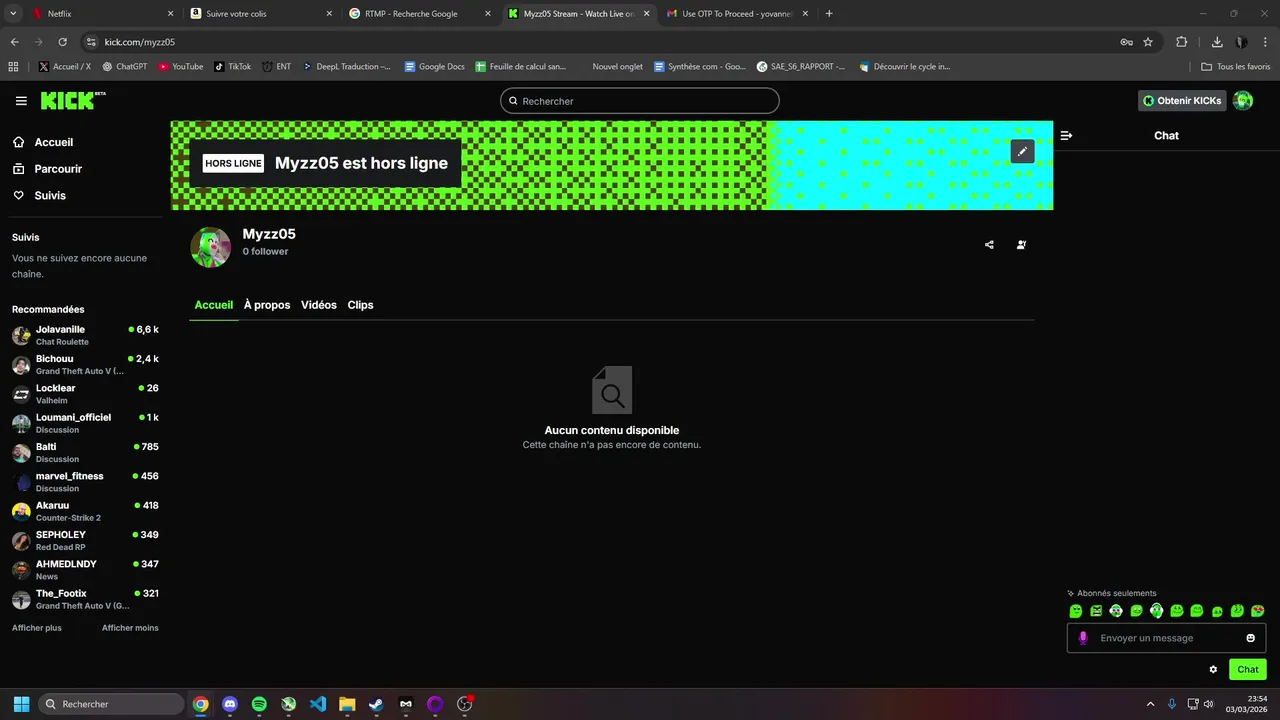Open the Google Docs bookmark
This screenshot has width=1280, height=720.
pyautogui.click(x=435, y=67)
